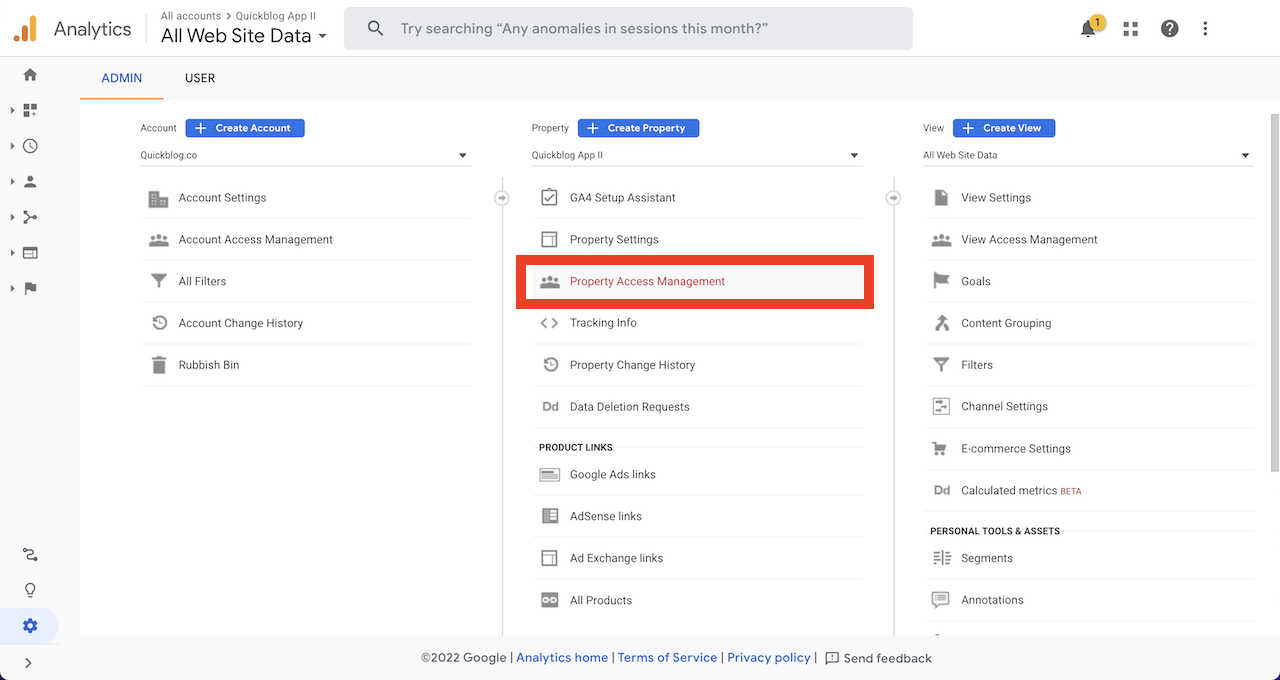Screen dimensions: 1280x680
Task: Open the three-dot more options menu
Action: click(1206, 29)
